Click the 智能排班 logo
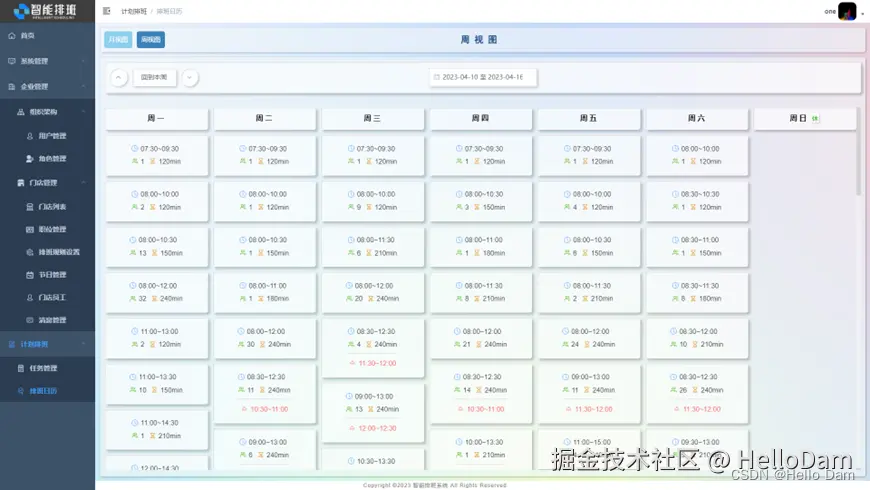870x490 pixels. point(47,11)
